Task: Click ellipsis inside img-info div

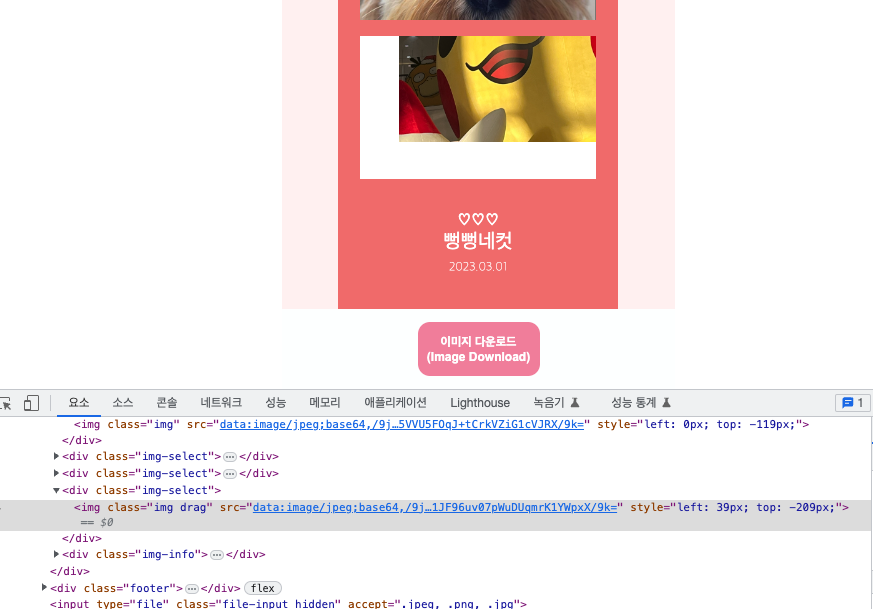Action: click(217, 555)
